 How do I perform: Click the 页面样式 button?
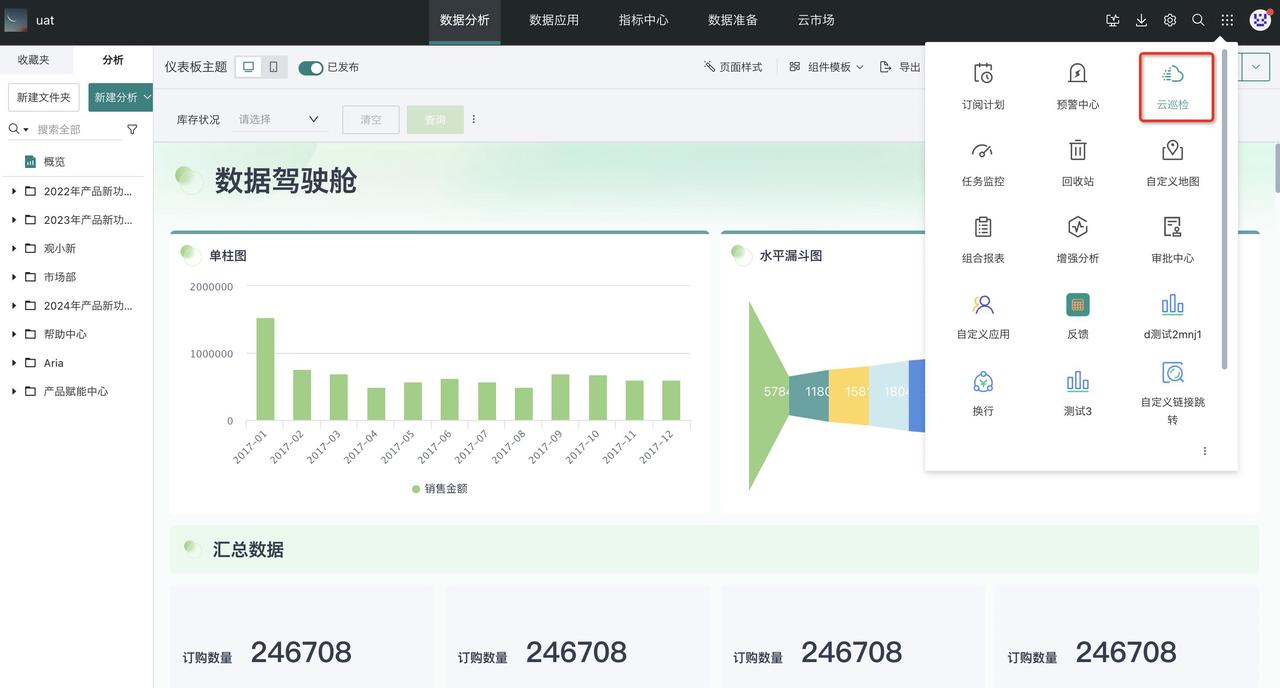[733, 67]
